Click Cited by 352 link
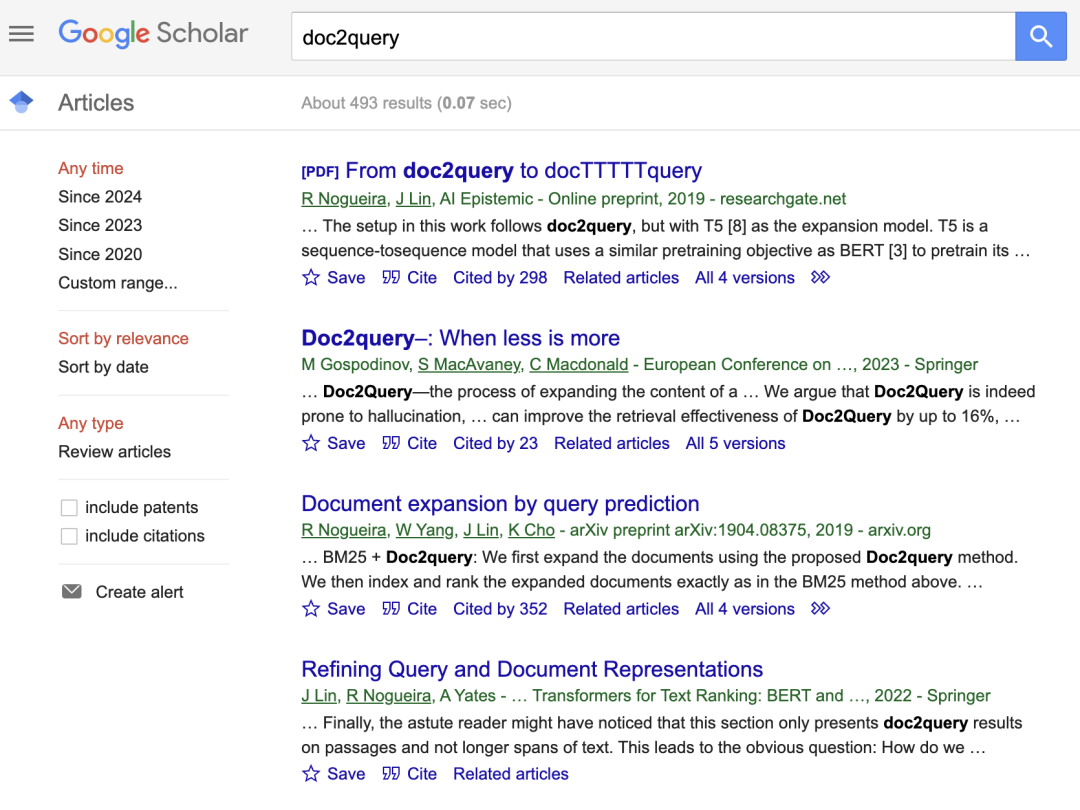The image size is (1080, 810). coord(500,609)
